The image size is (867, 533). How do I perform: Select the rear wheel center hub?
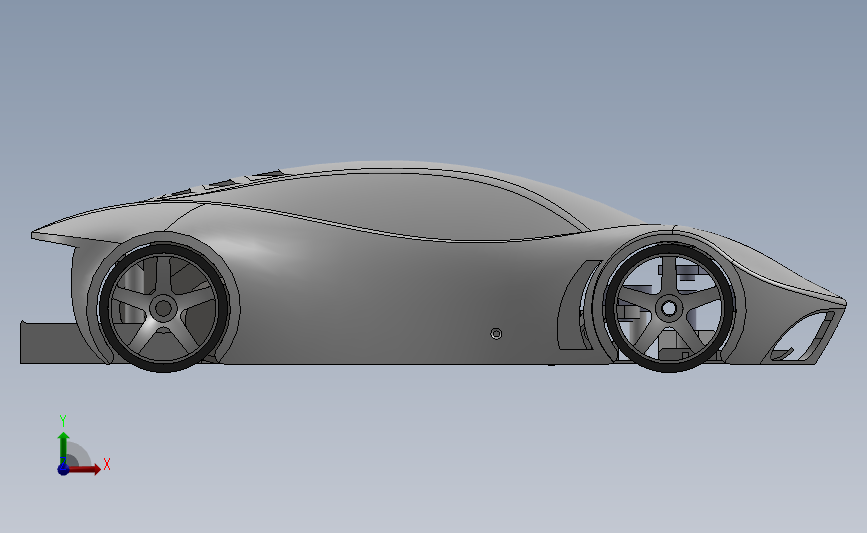163,308
